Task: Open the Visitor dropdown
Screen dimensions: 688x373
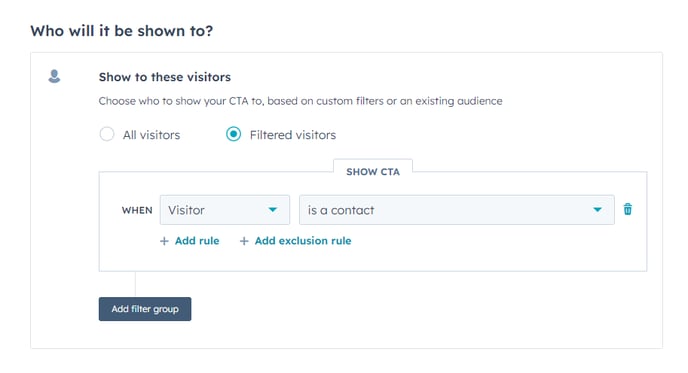Action: tap(225, 210)
